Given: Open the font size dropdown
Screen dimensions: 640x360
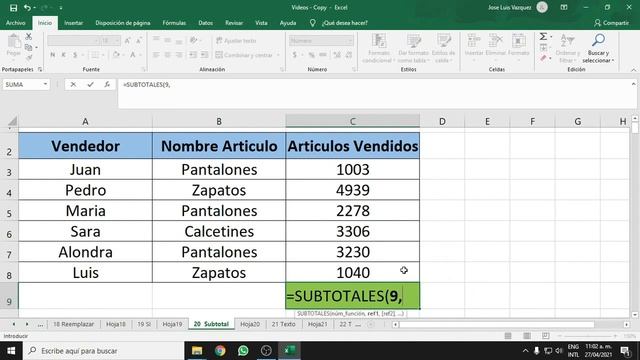Looking at the screenshot, I should coord(117,41).
